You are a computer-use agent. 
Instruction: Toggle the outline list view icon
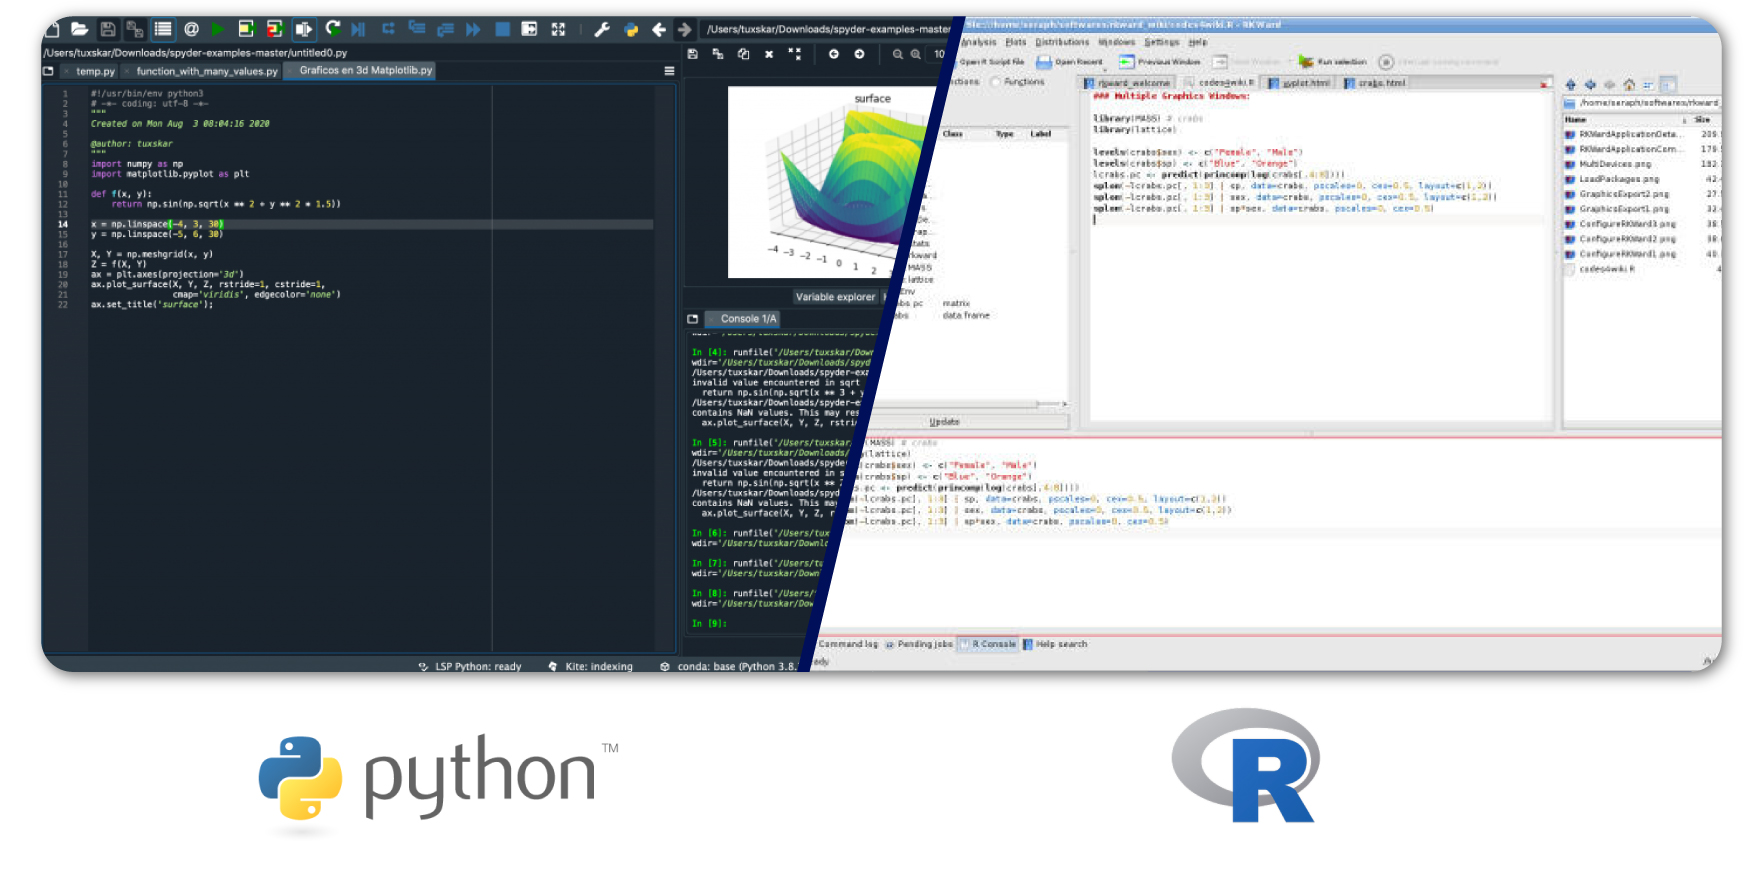[x=163, y=29]
